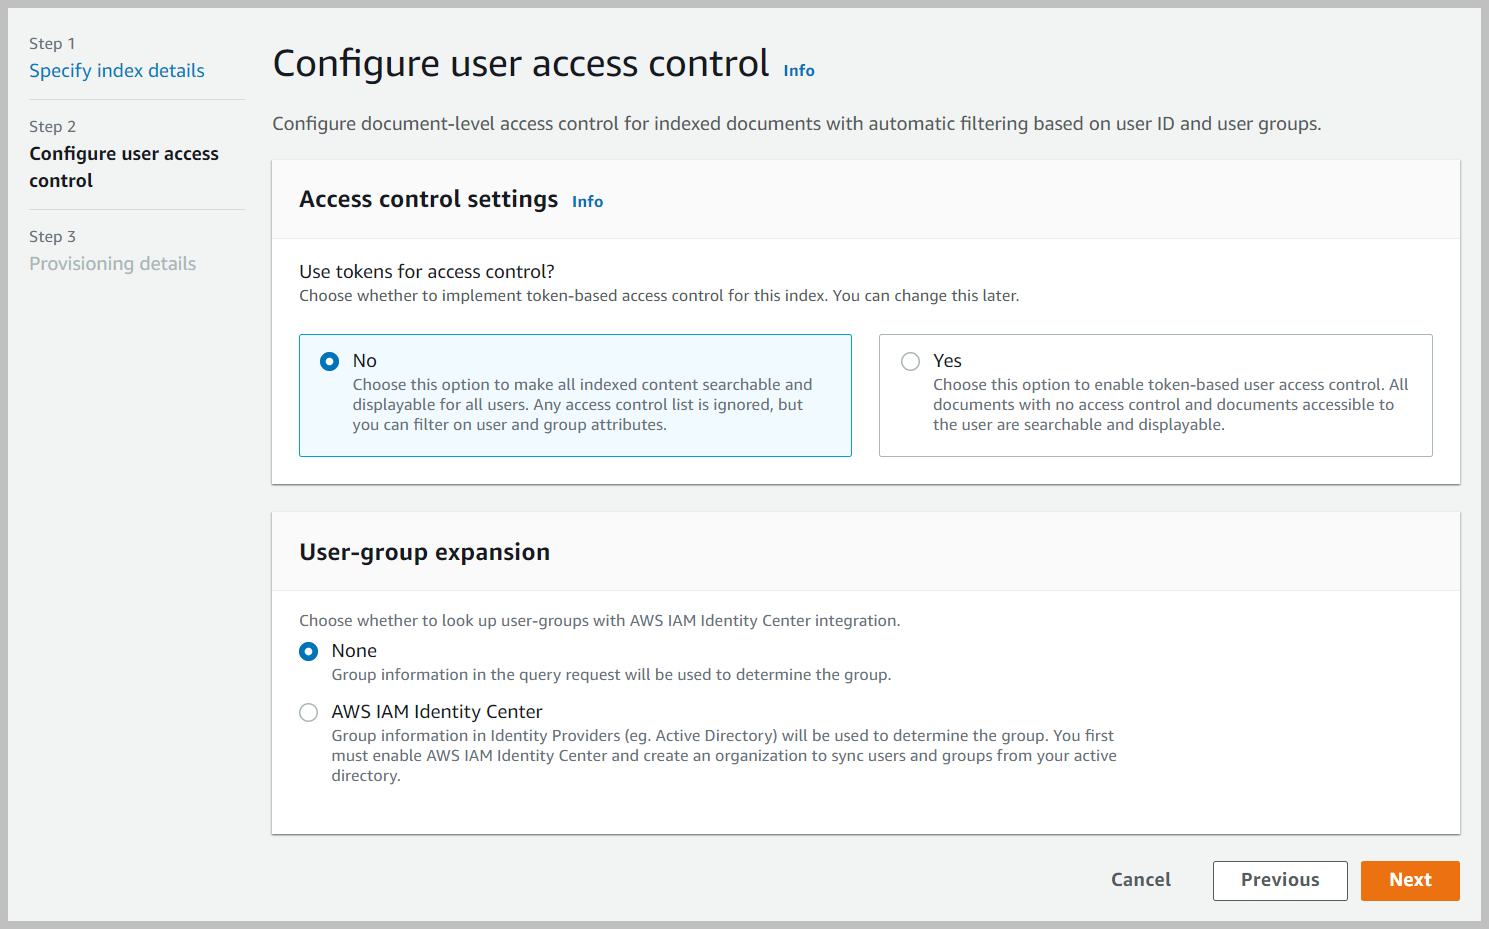Select None under user-group expansion
Screen dimensions: 1489x929
point(308,651)
